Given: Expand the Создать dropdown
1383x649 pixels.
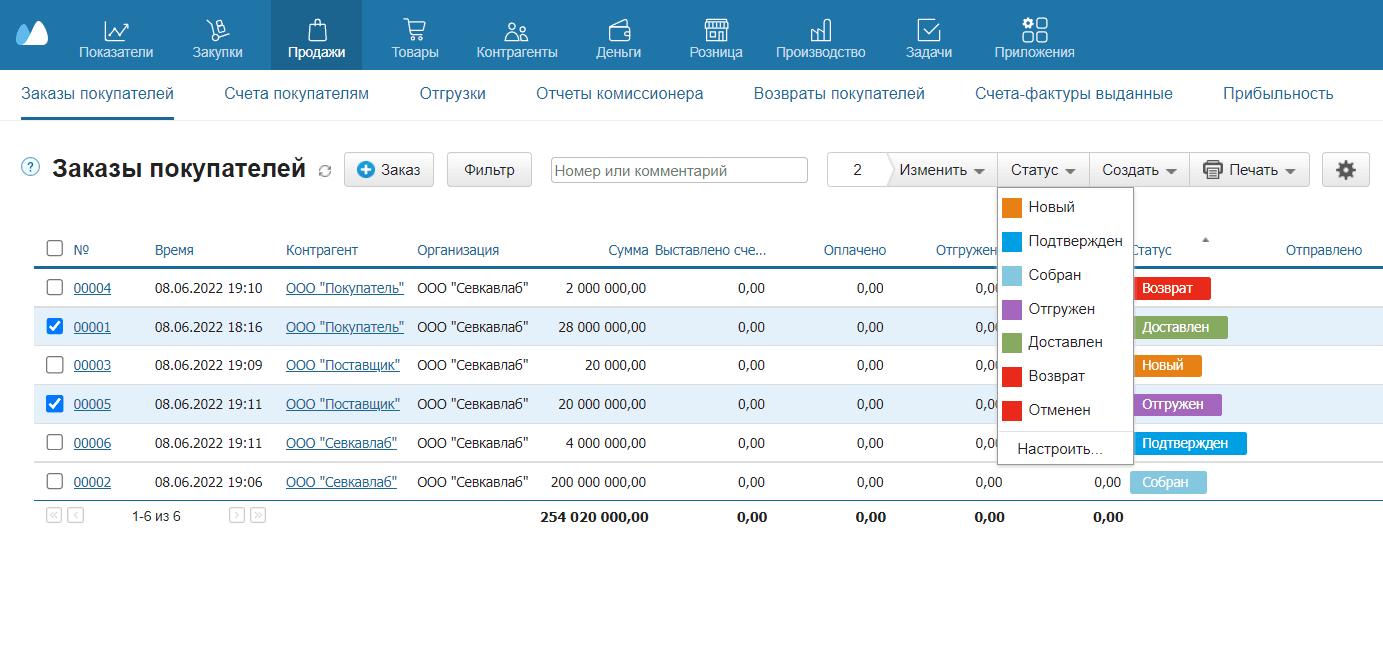Looking at the screenshot, I should coord(1138,170).
